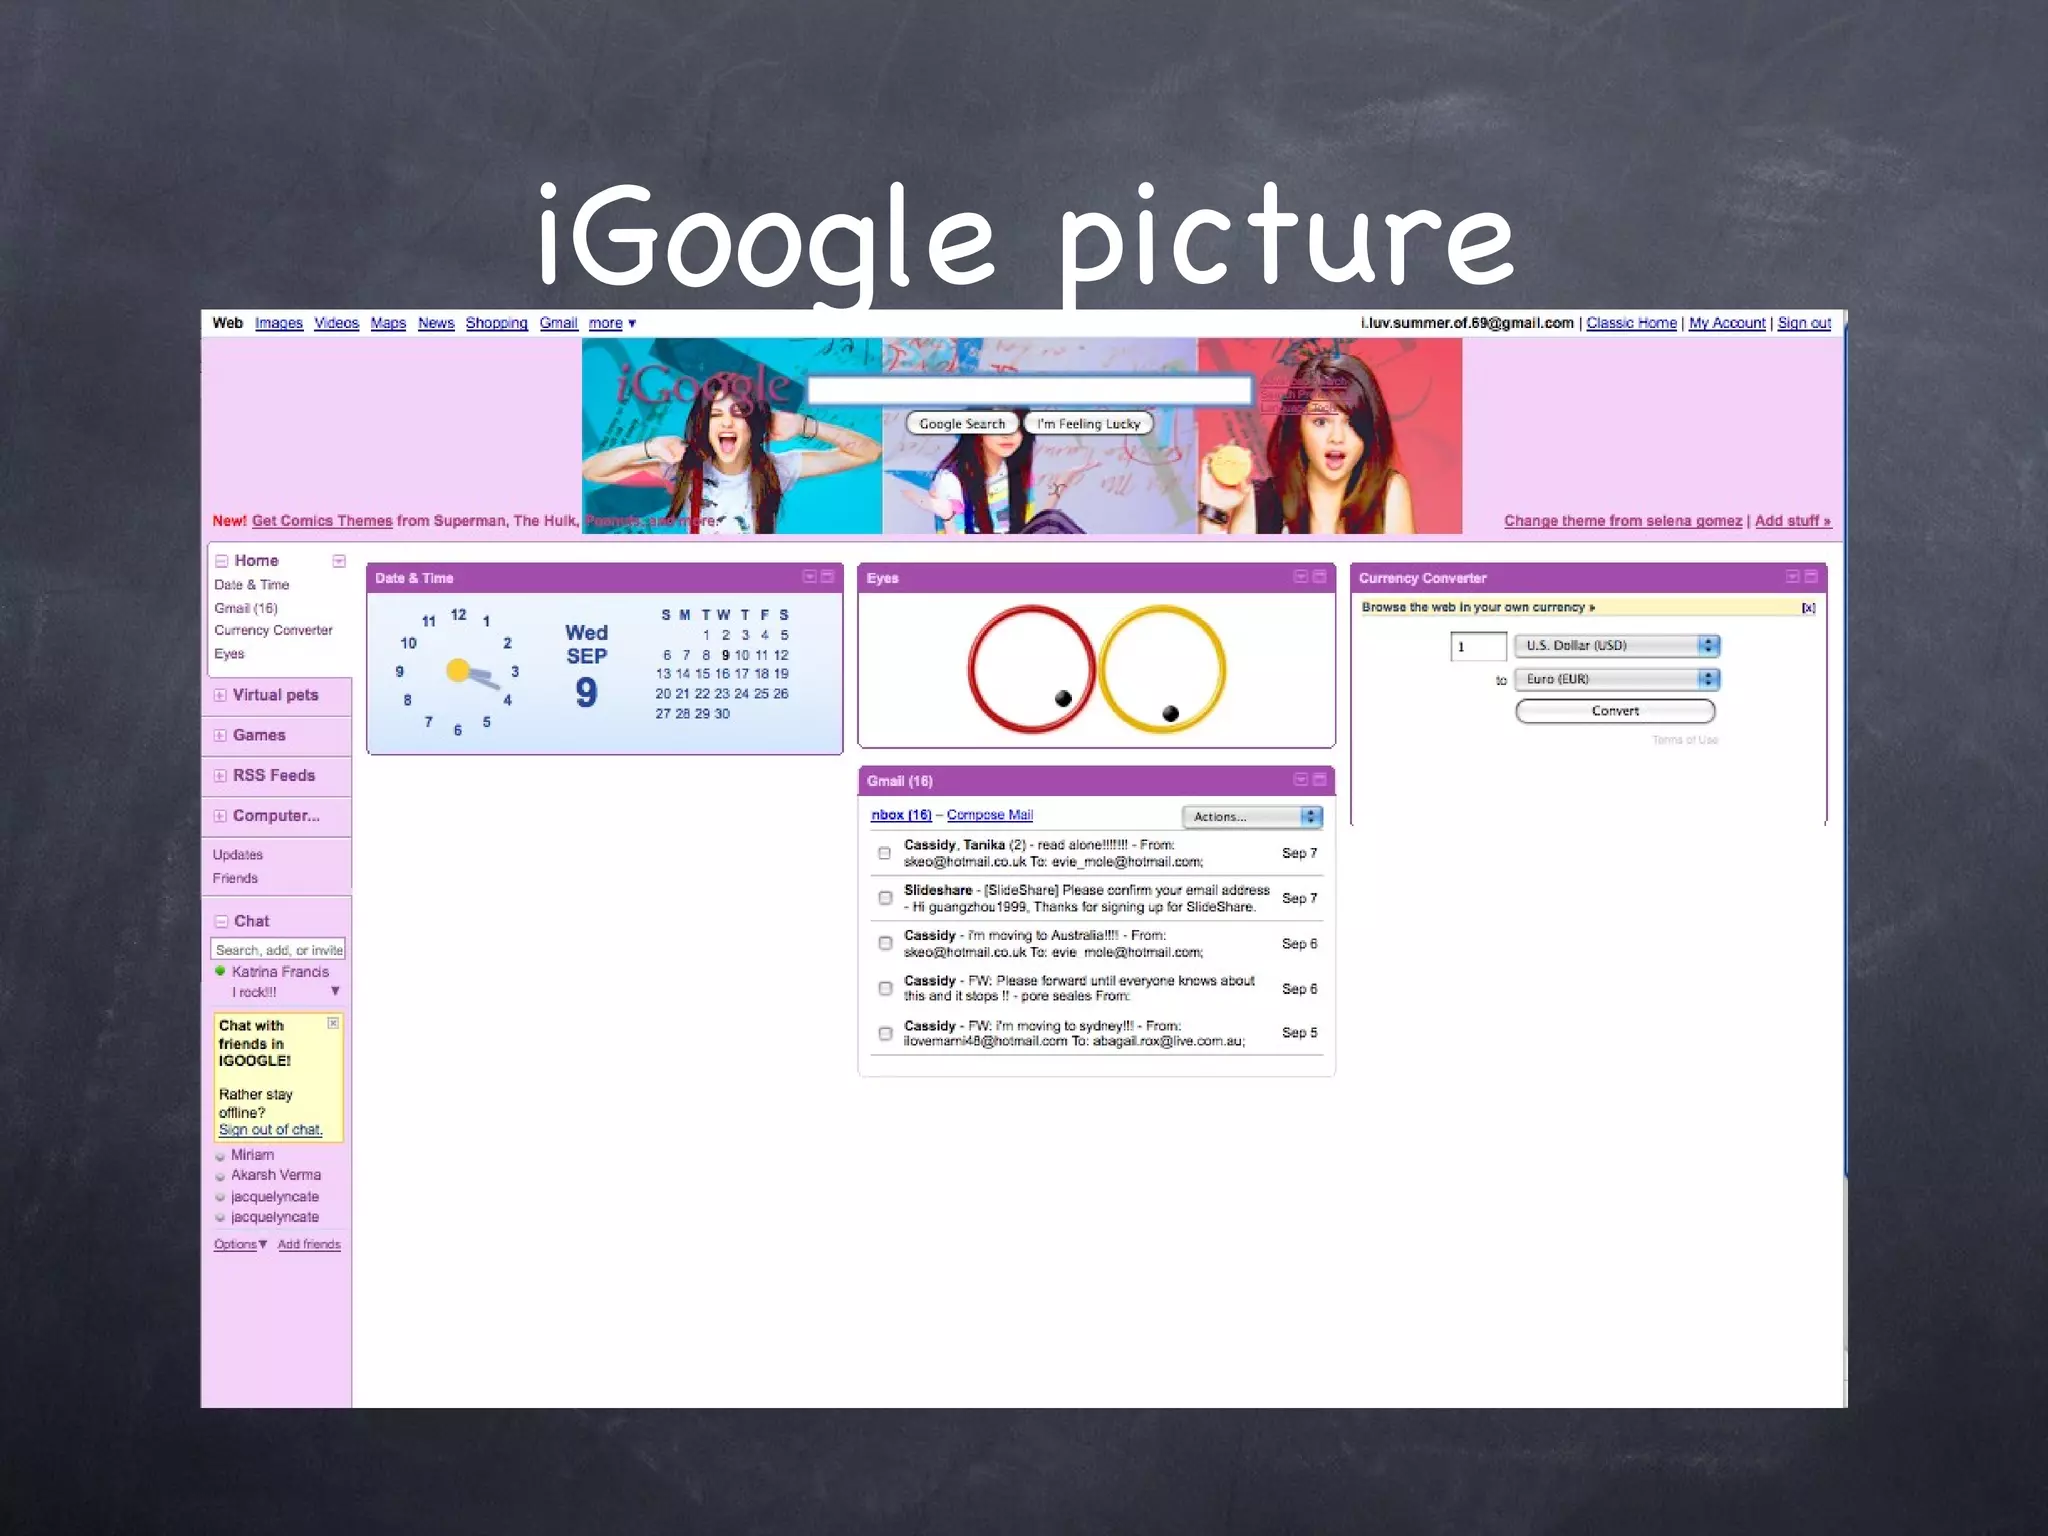The height and width of the screenshot is (1536, 2048).
Task: Click Add friends link
Action: coord(309,1244)
